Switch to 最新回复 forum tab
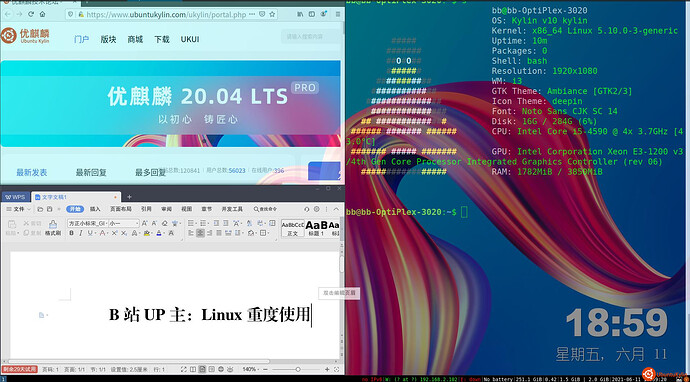Image resolution: width=690 pixels, height=382 pixels. tap(91, 173)
